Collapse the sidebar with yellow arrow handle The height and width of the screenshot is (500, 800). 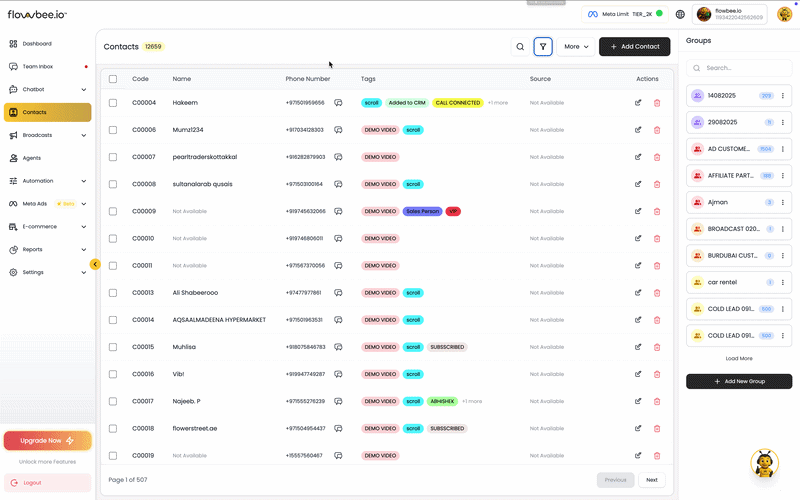(x=95, y=264)
